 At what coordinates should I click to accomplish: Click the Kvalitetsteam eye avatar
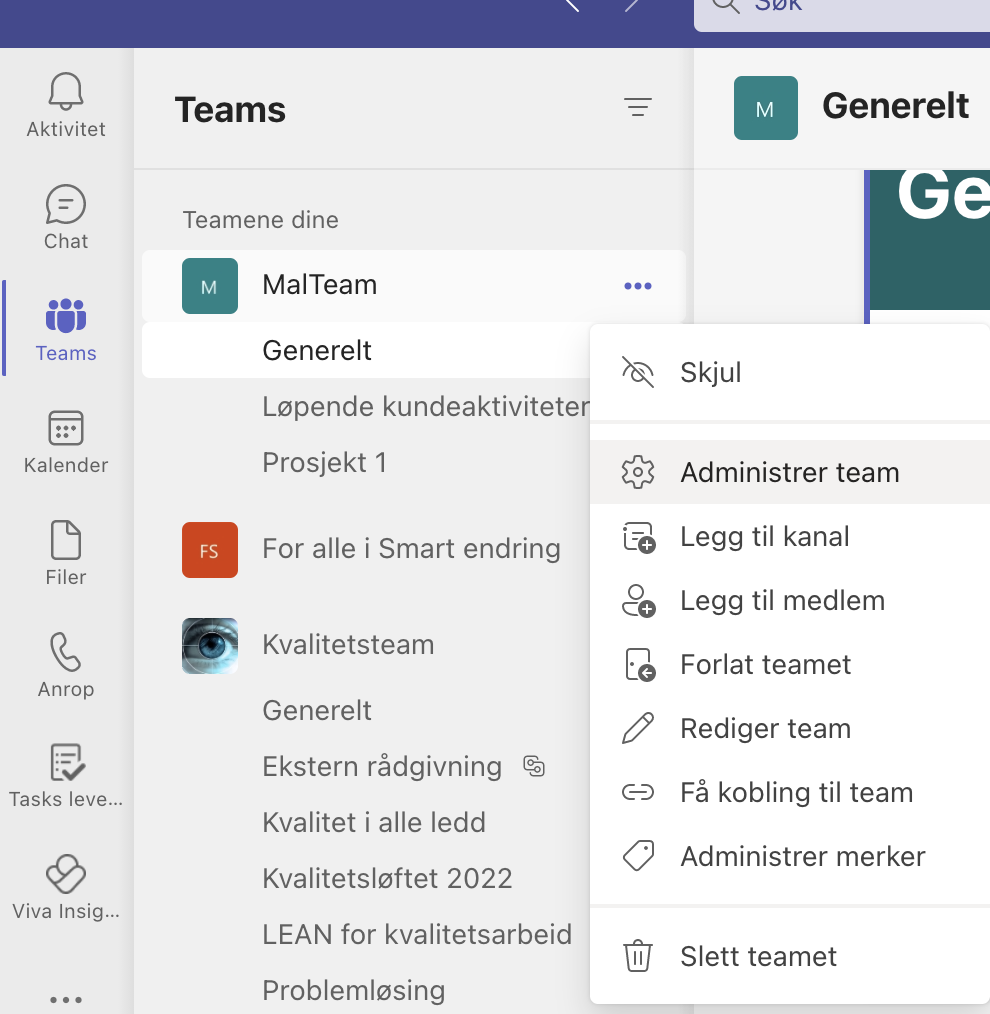[210, 645]
